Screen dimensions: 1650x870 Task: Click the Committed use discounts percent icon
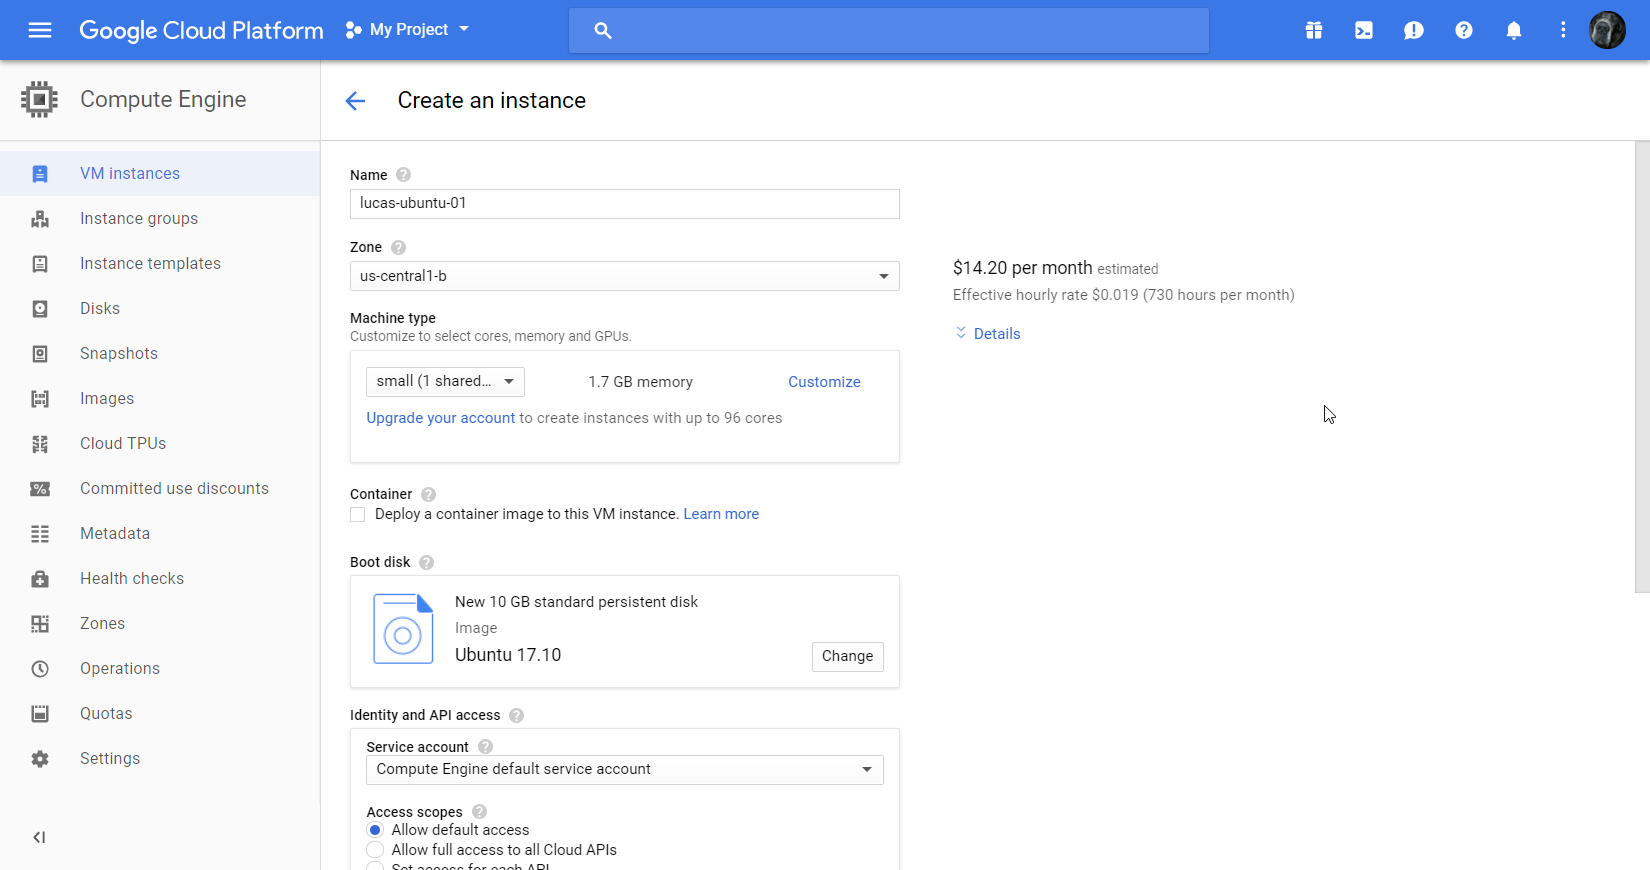click(x=40, y=489)
